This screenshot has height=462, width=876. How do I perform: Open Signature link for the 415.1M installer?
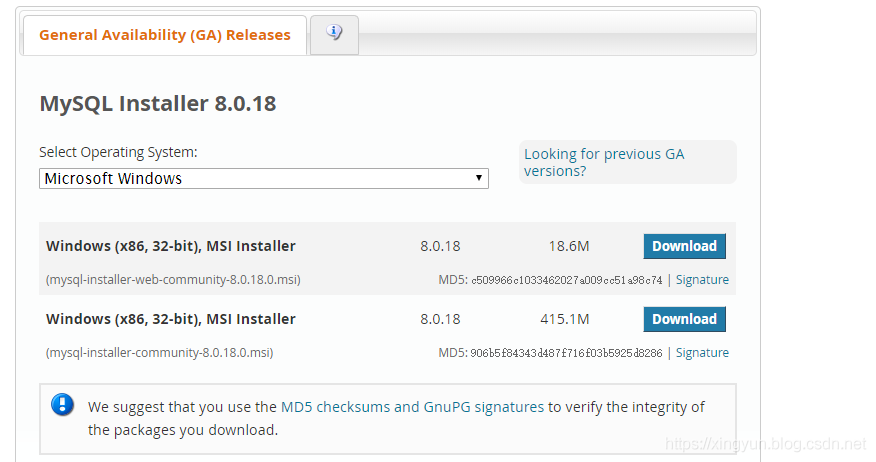(x=702, y=353)
